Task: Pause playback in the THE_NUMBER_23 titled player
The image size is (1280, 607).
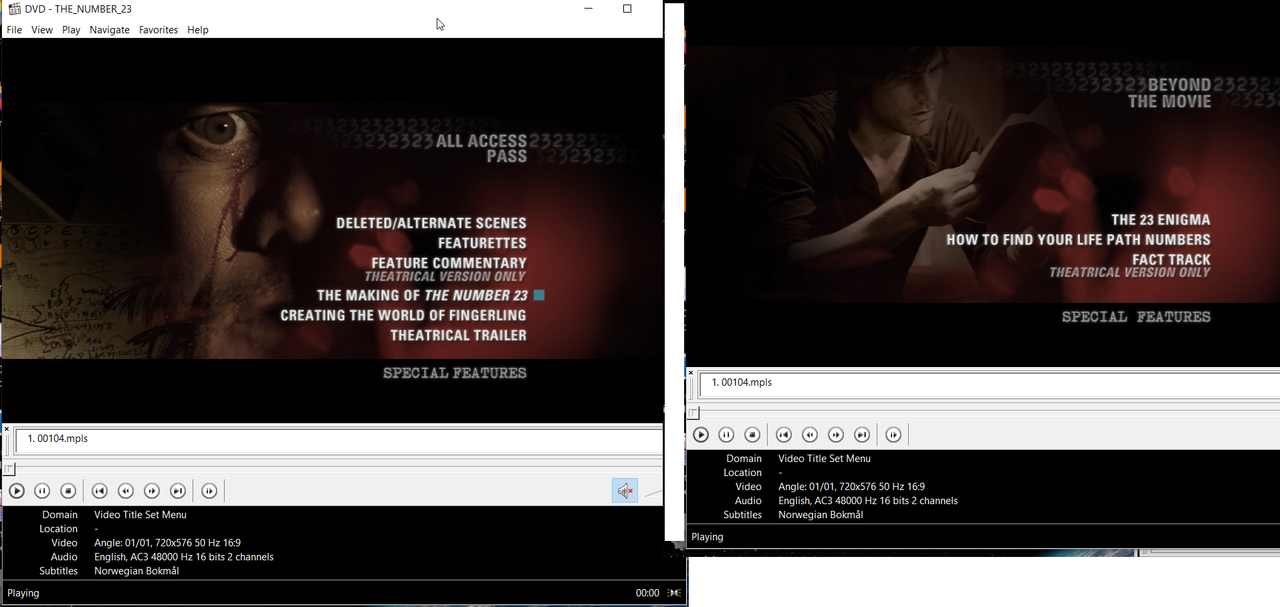Action: point(42,491)
